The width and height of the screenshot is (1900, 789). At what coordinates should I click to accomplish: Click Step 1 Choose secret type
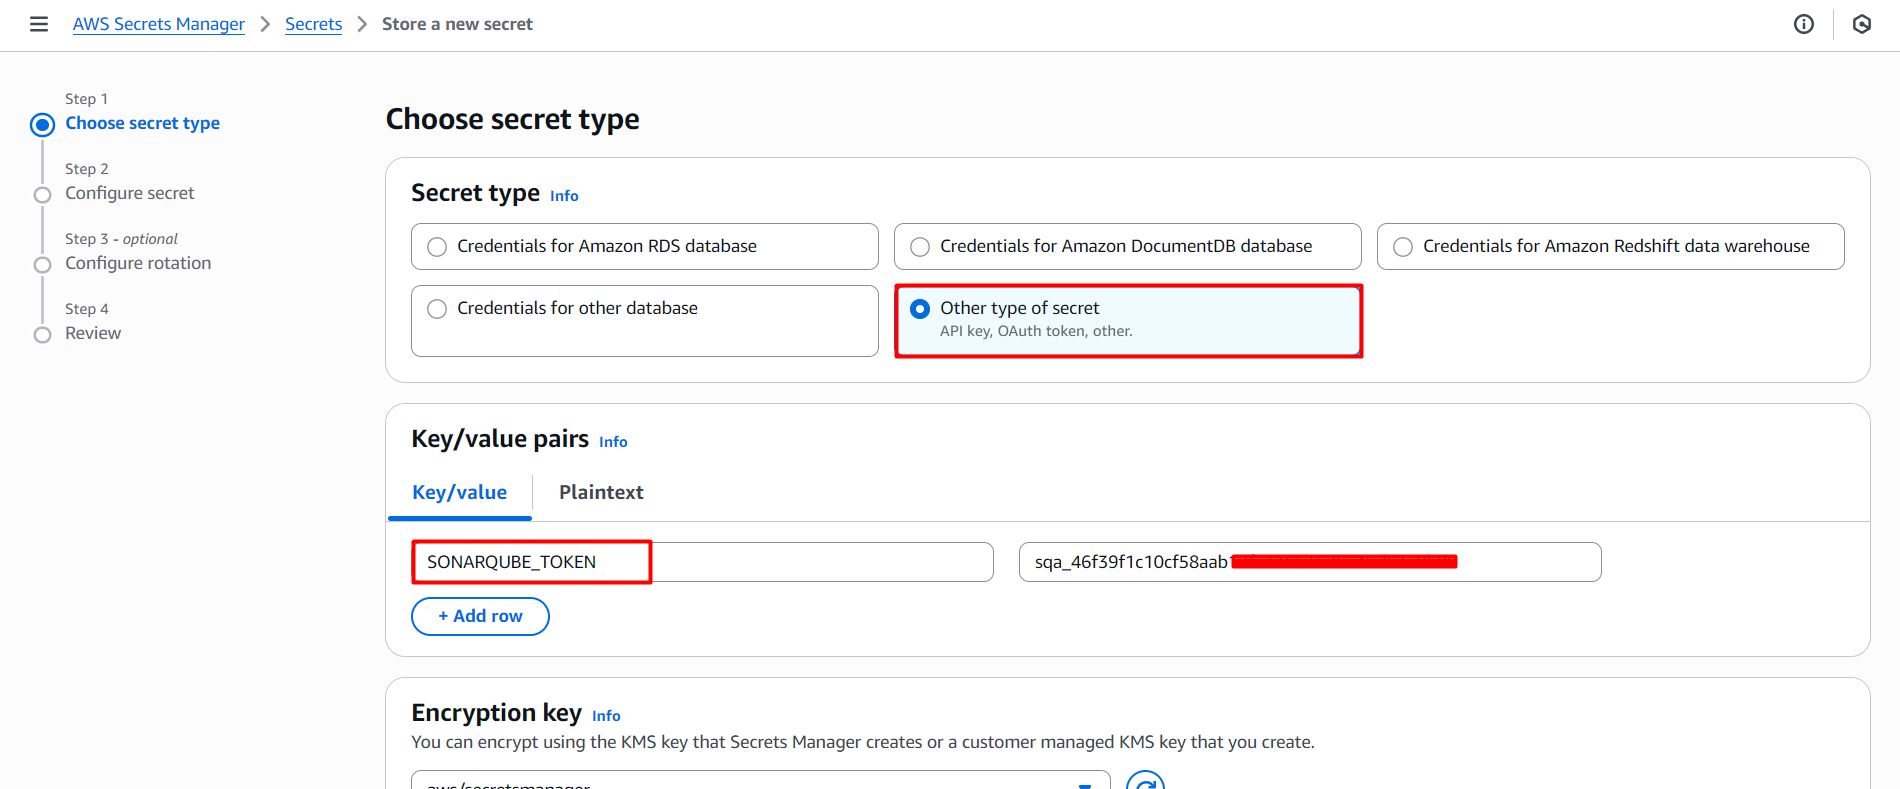click(x=143, y=123)
